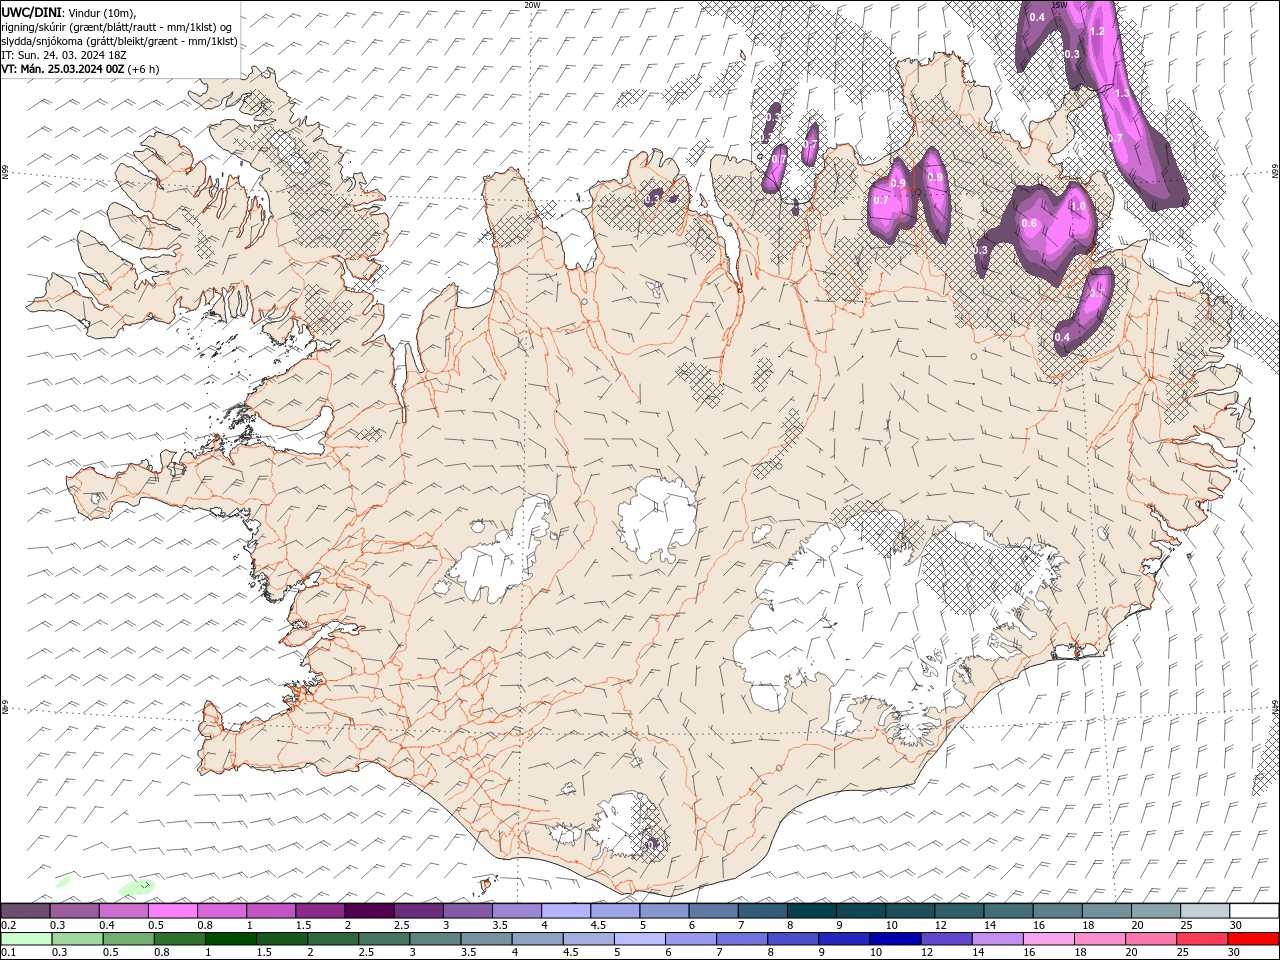The width and height of the screenshot is (1280, 960).
Task: Click the 'rigning/skúrir' legend description line
Action: tap(117, 27)
